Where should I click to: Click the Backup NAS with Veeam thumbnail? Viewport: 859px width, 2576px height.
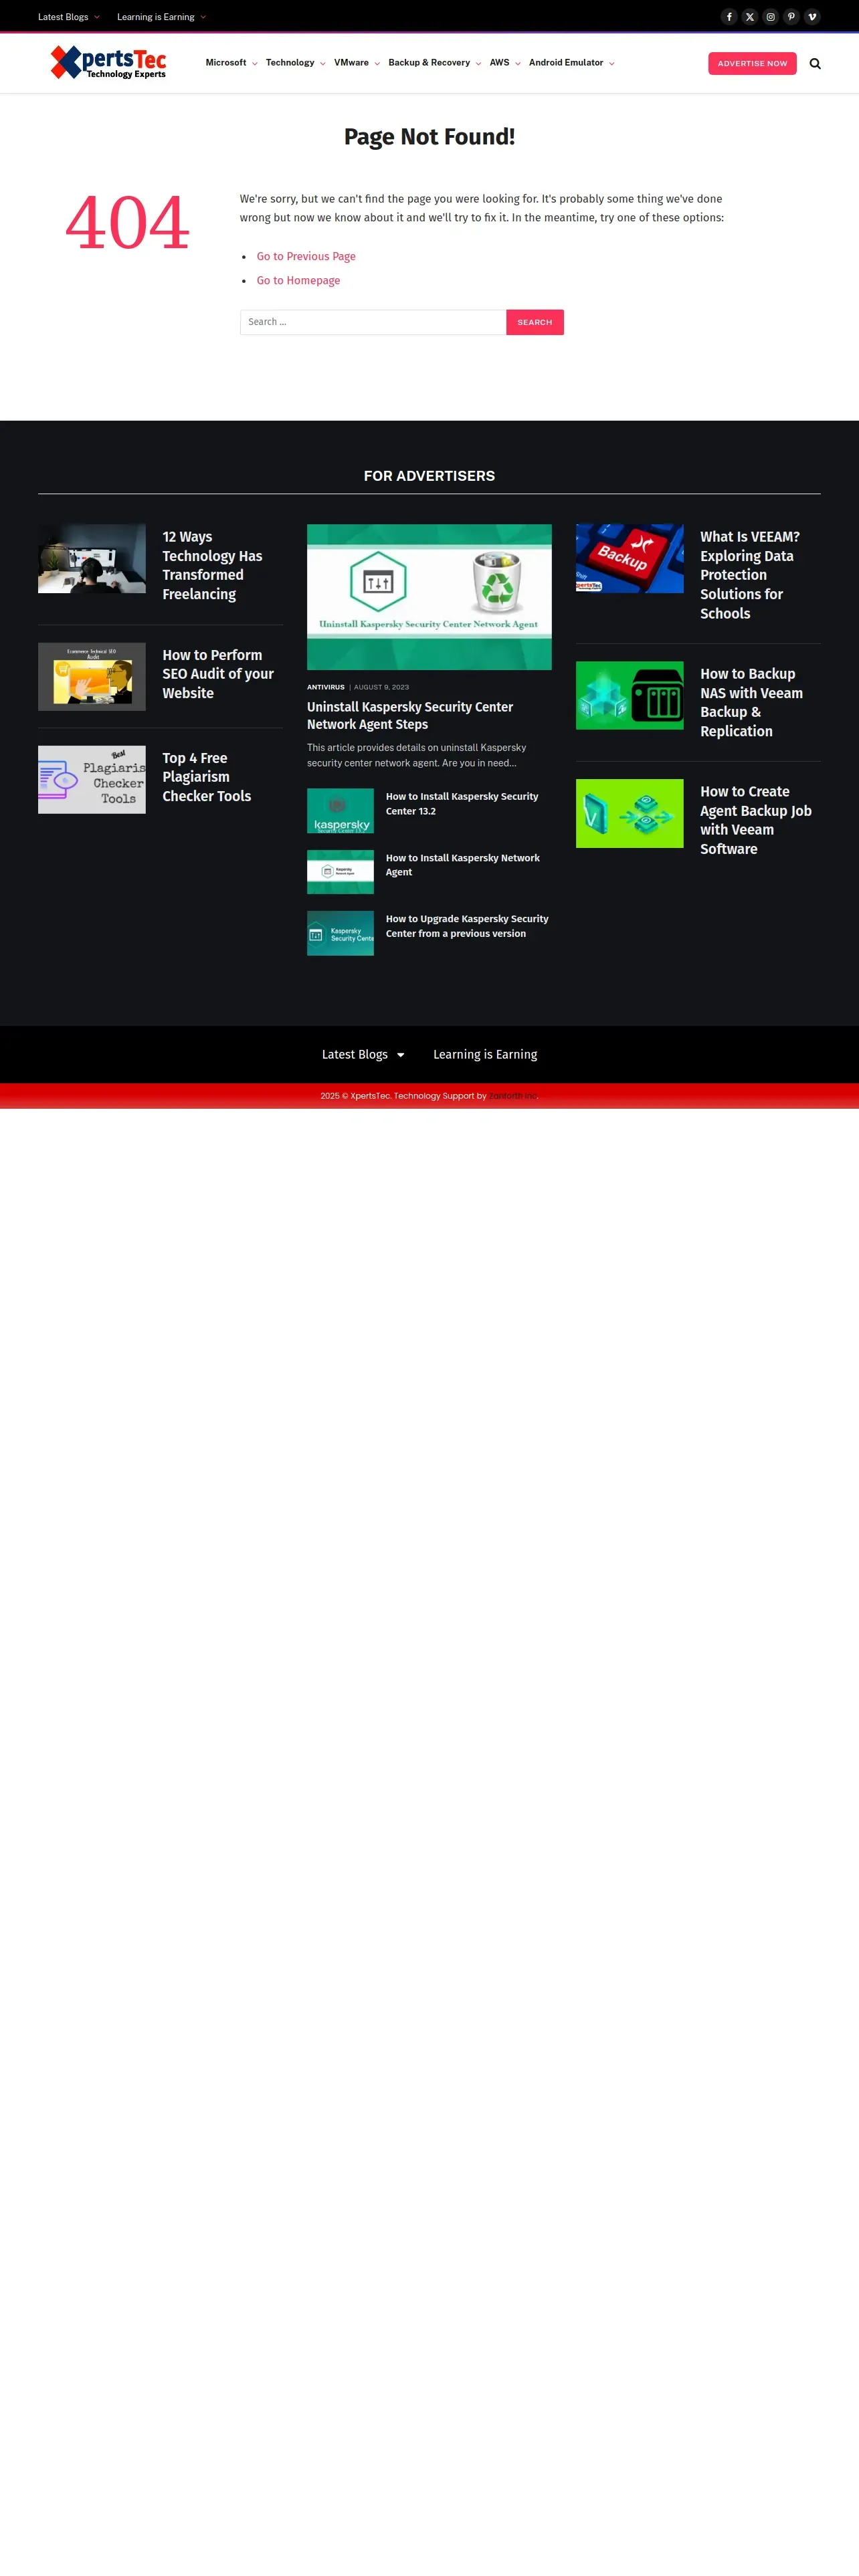(630, 696)
